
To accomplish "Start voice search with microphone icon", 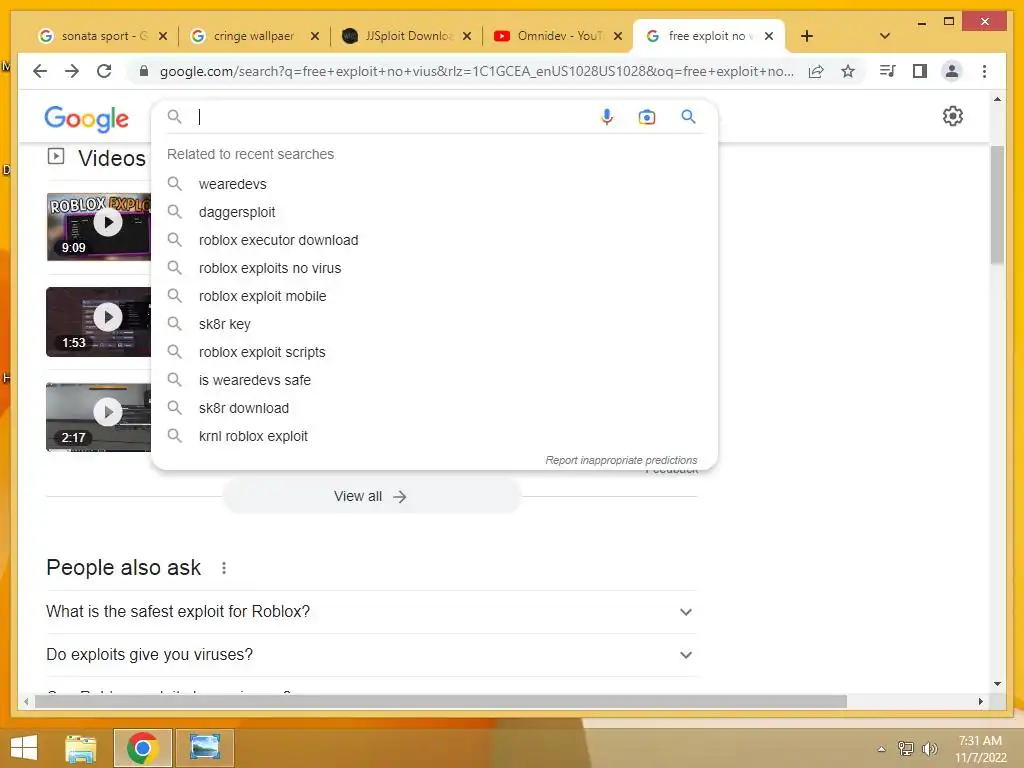I will (607, 117).
